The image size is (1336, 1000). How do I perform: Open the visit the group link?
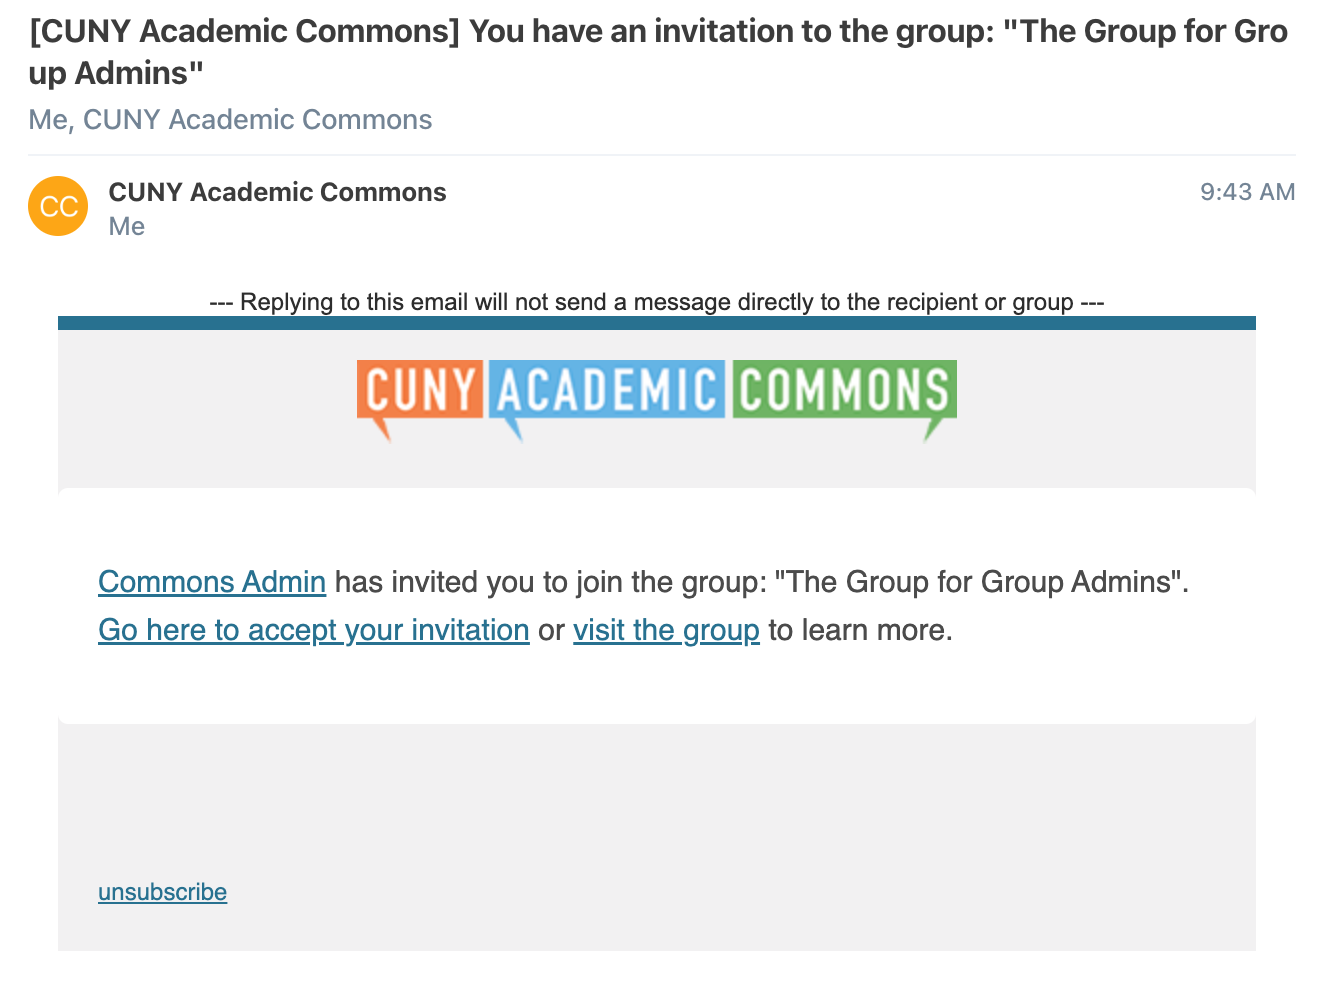[x=666, y=630]
